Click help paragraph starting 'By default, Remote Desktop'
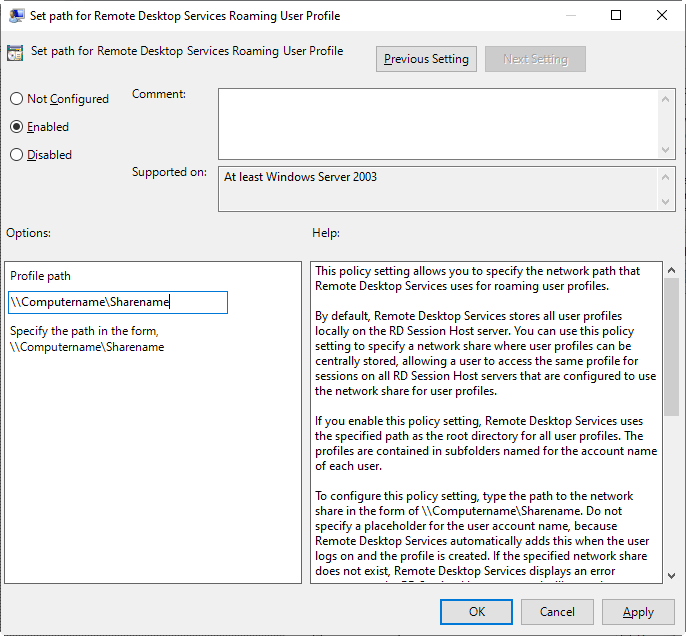The image size is (686, 636). pyautogui.click(x=486, y=353)
